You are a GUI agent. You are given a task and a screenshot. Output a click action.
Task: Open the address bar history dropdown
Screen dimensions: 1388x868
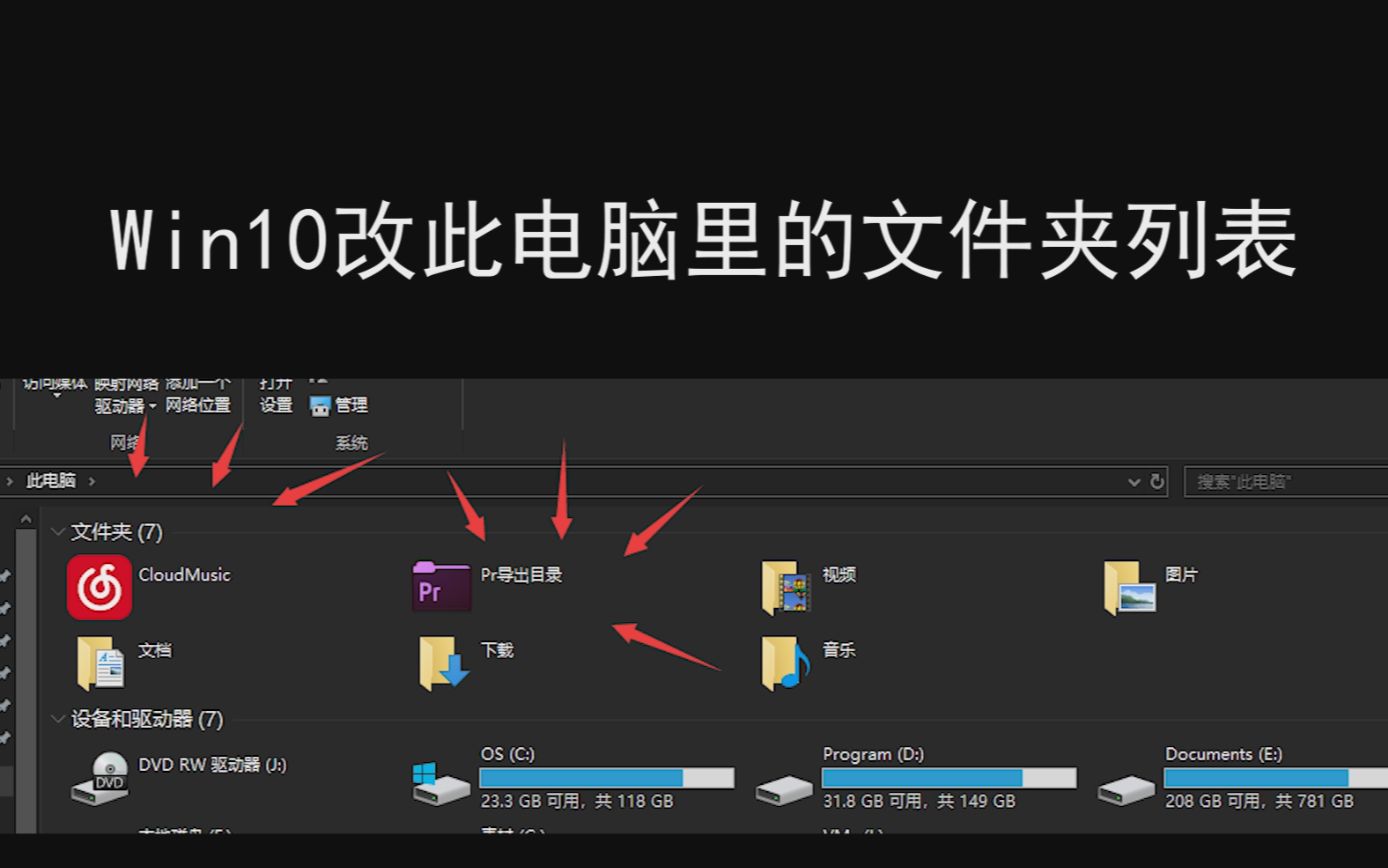(1134, 481)
